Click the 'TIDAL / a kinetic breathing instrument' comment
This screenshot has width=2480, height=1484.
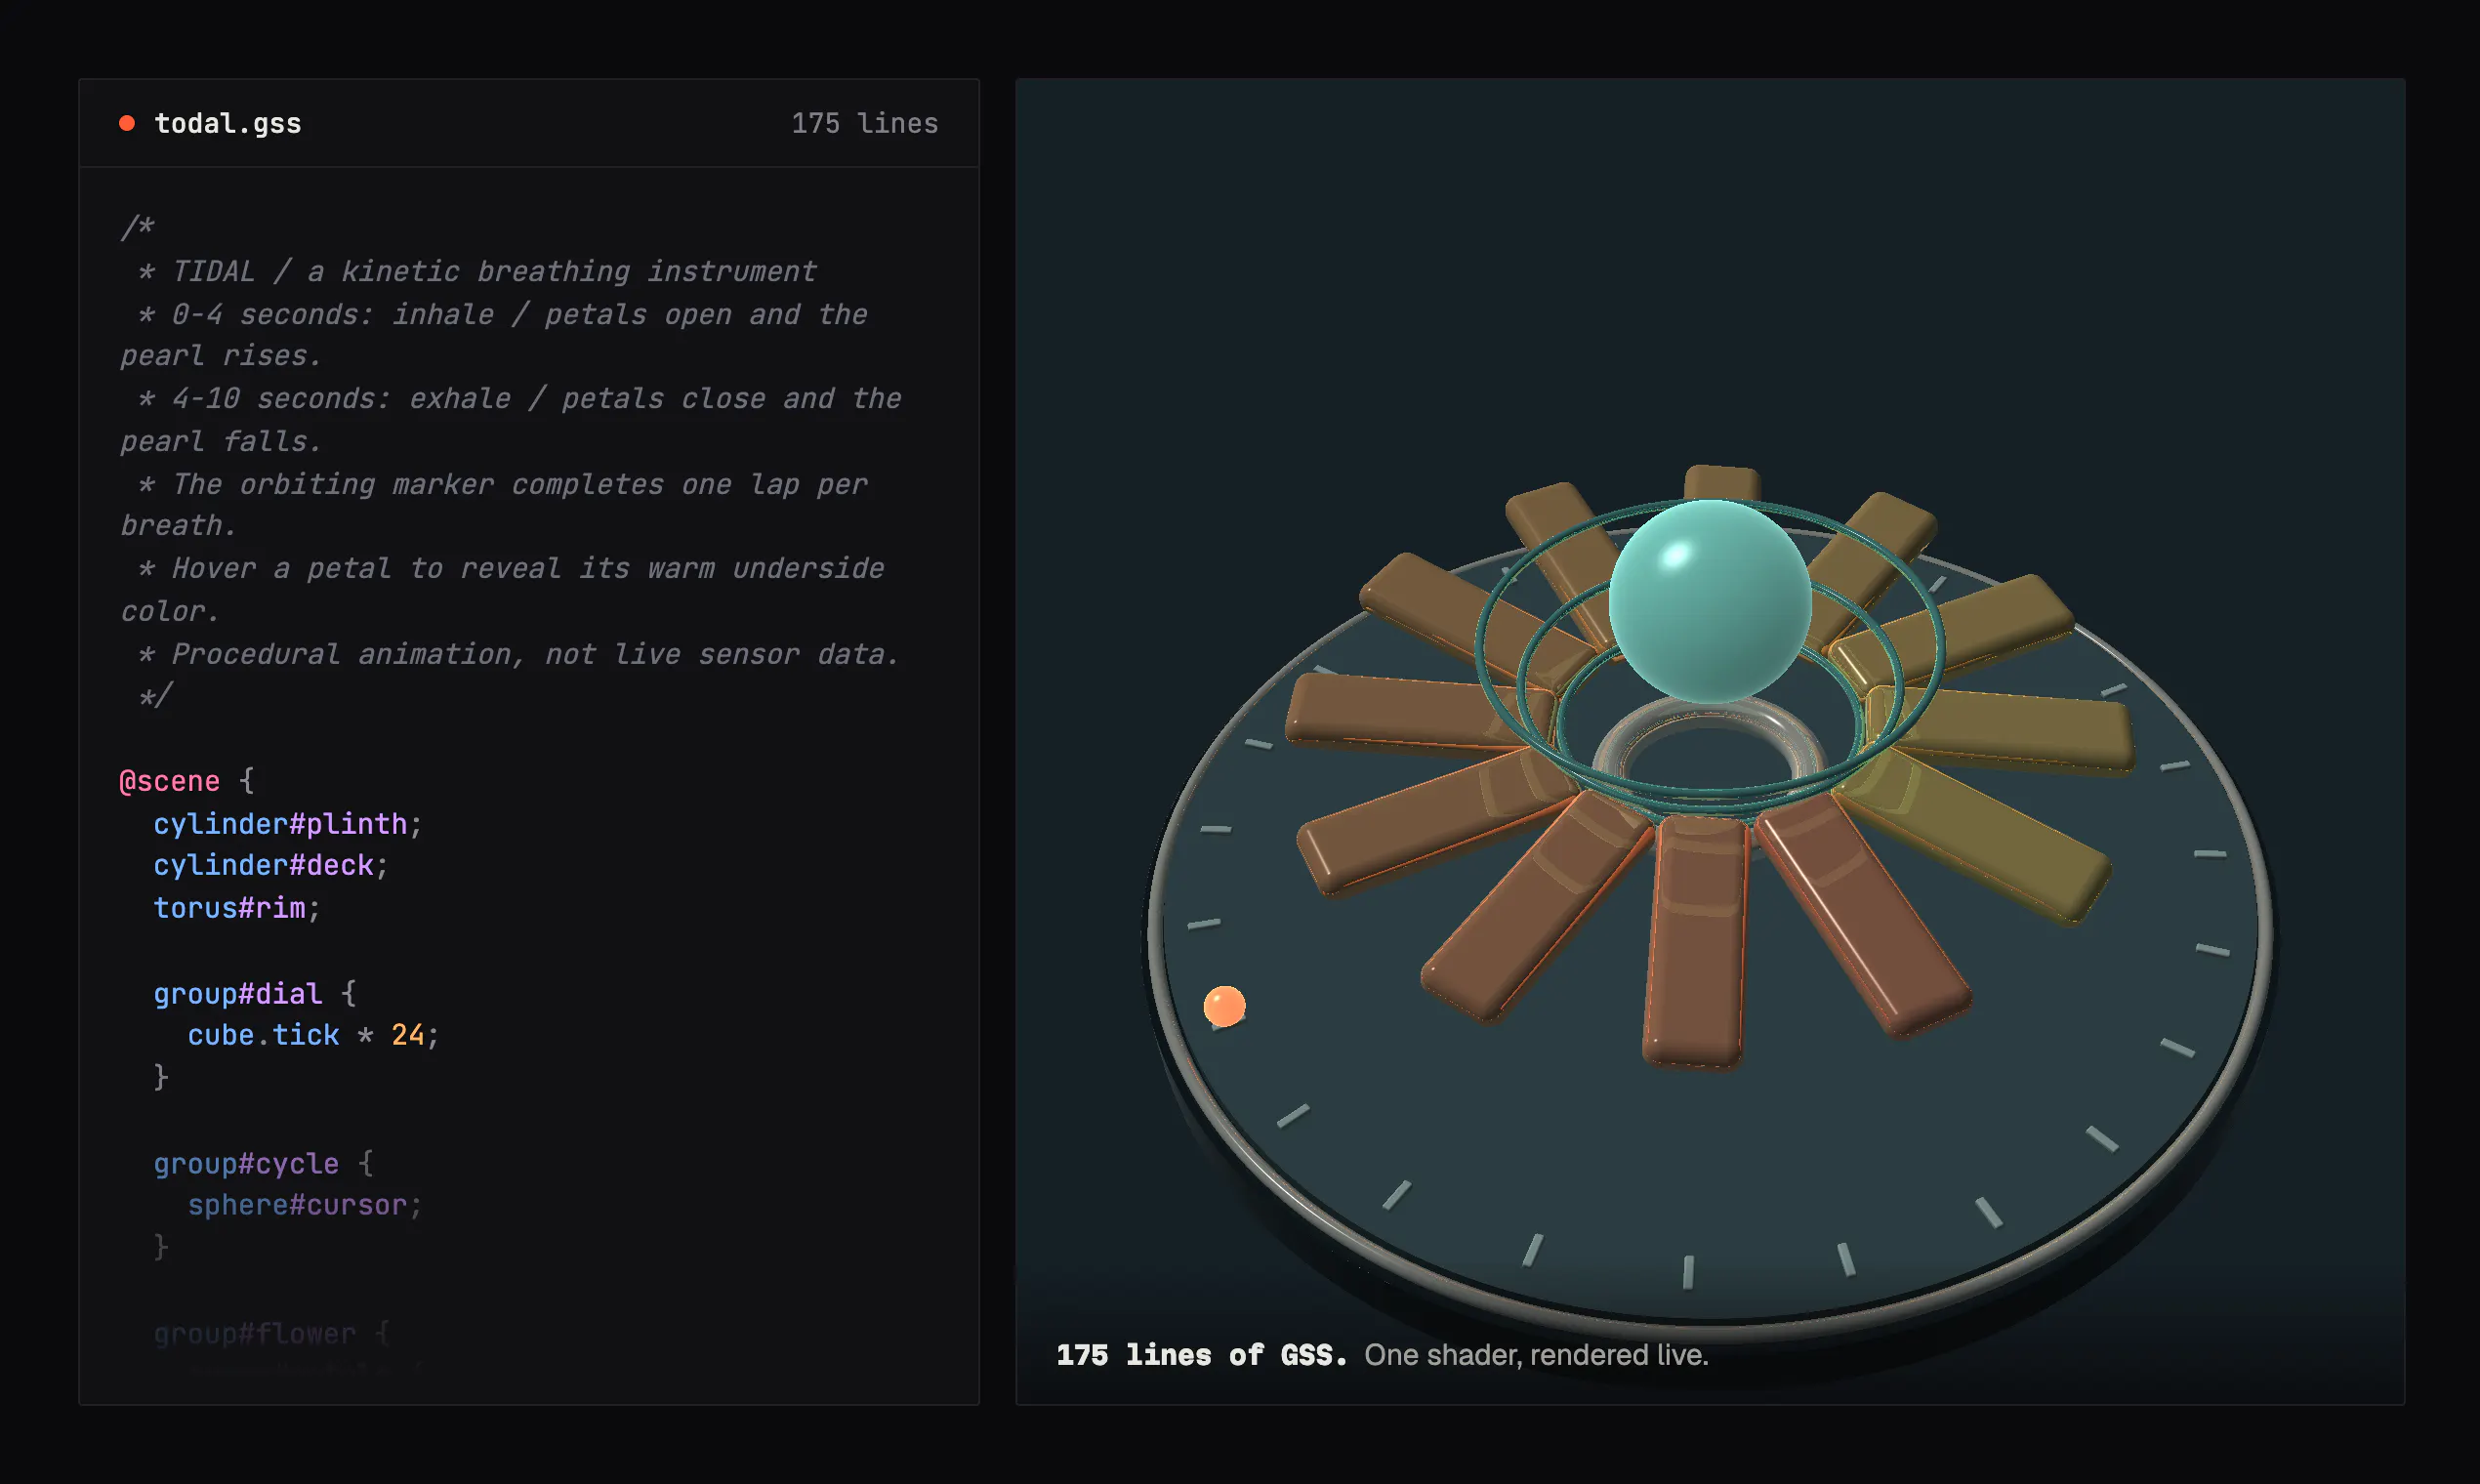494,271
